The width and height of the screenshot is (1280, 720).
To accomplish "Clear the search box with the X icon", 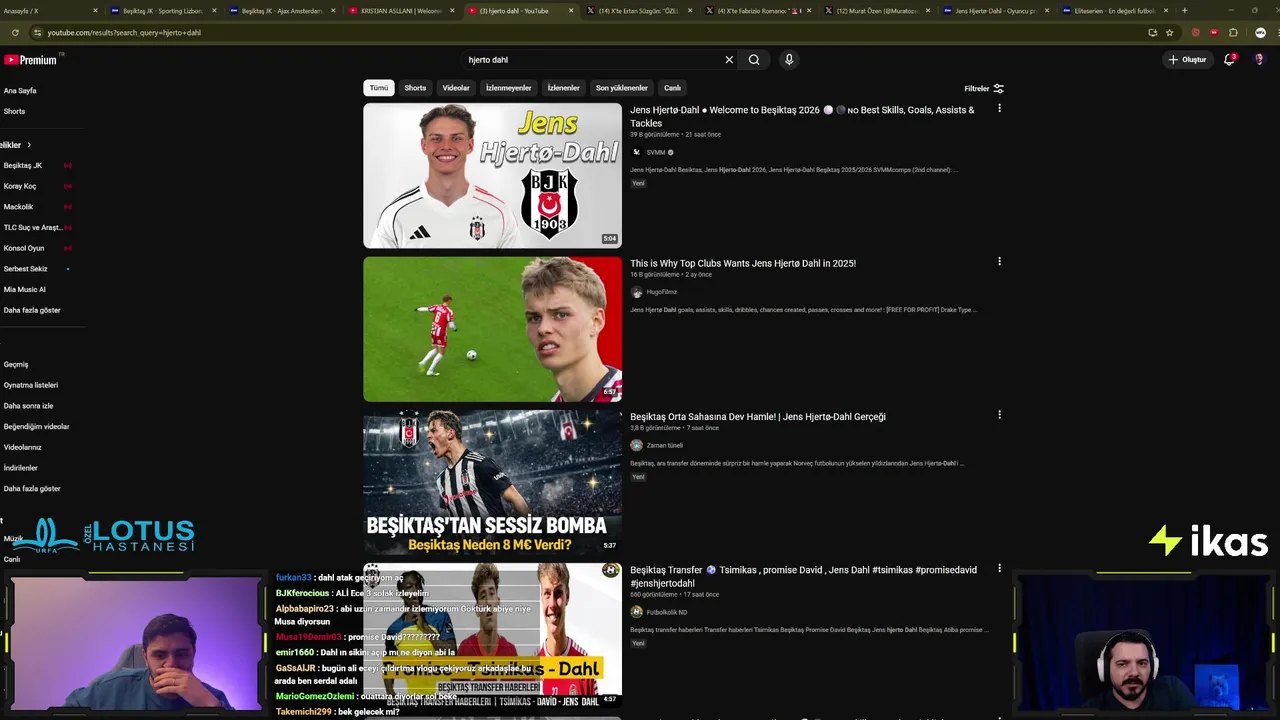I will [729, 60].
